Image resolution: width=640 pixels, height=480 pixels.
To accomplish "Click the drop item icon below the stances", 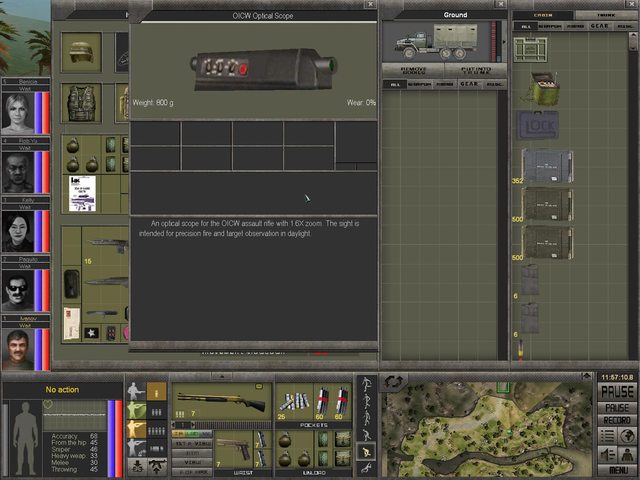I will coord(138,466).
